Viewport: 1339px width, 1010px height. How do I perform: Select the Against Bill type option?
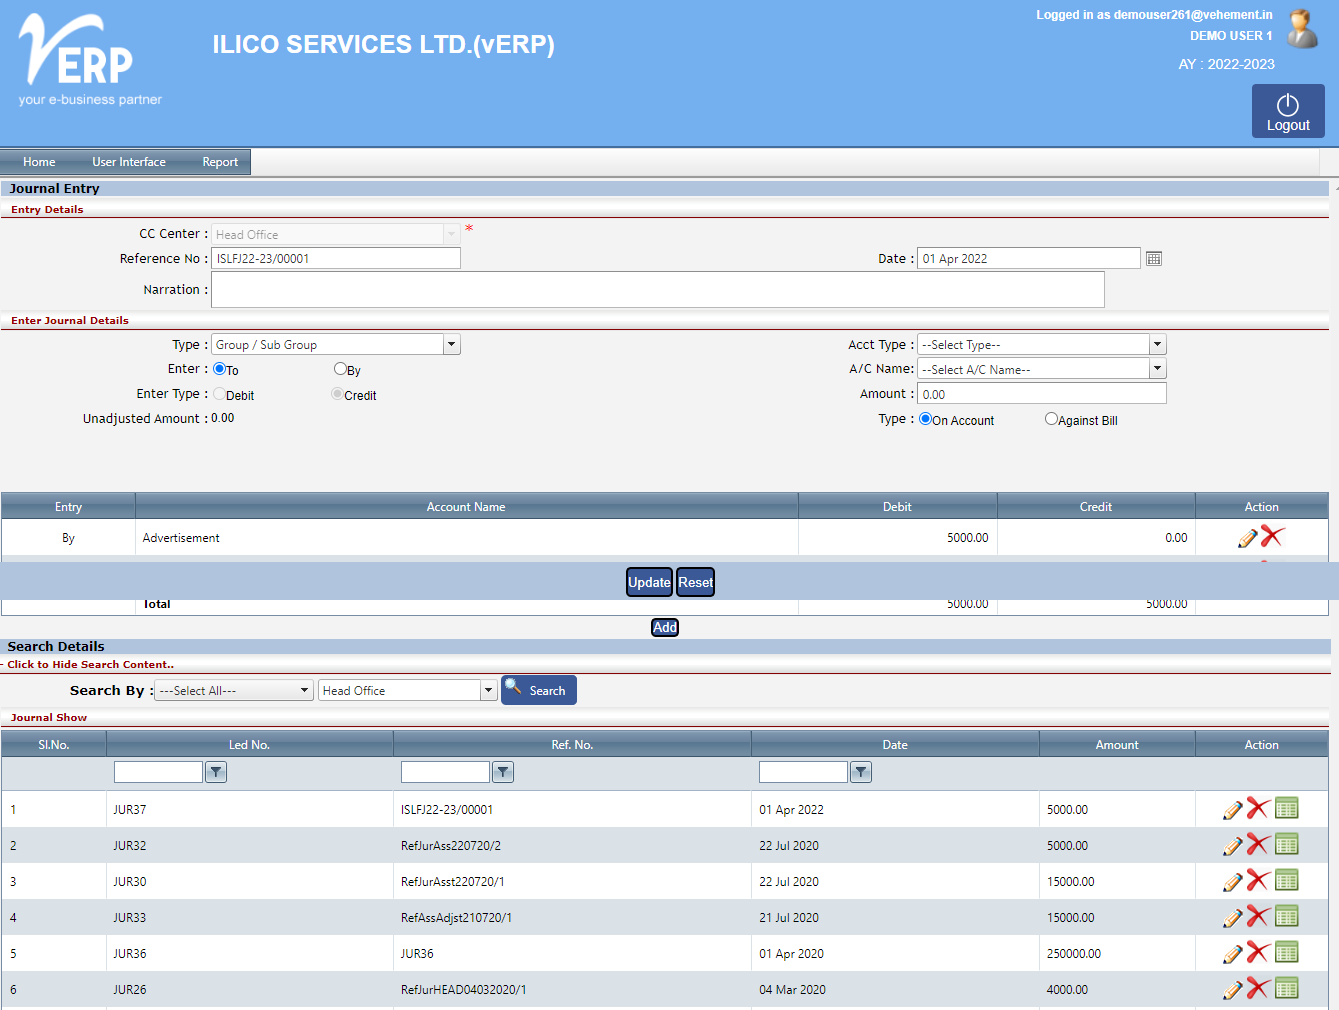click(1051, 419)
